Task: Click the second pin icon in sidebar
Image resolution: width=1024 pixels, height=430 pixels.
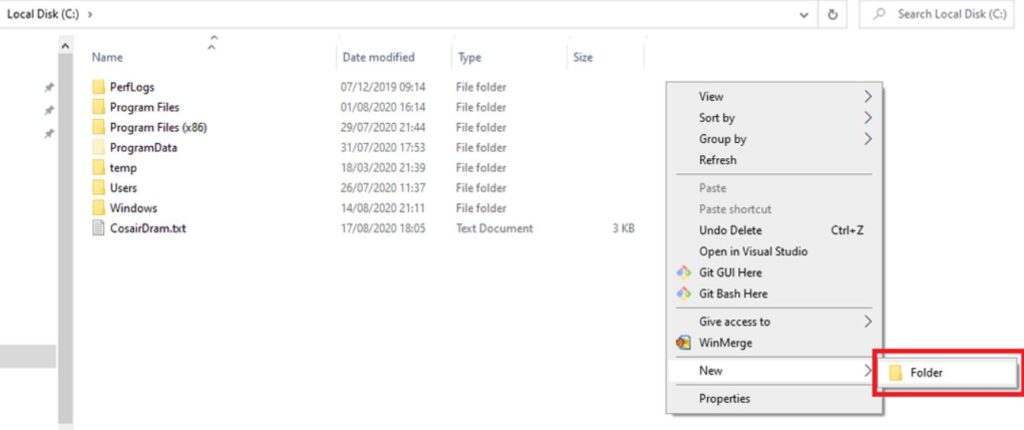Action: point(49,110)
